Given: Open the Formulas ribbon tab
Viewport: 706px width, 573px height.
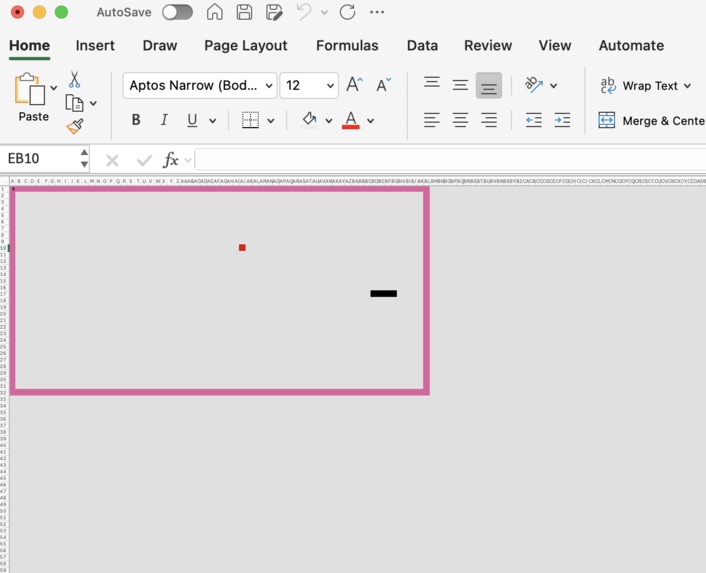Looking at the screenshot, I should click(347, 45).
